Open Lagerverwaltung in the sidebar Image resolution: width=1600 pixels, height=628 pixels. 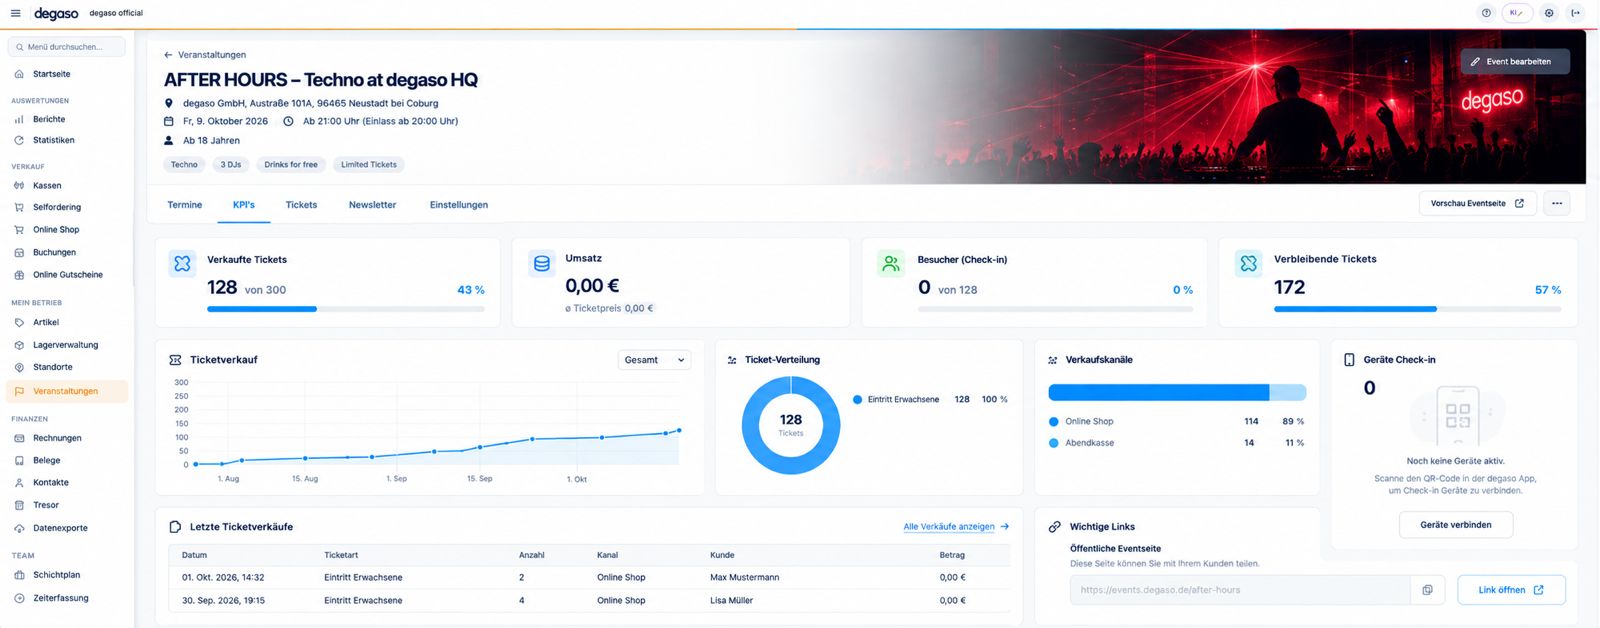[x=67, y=345]
